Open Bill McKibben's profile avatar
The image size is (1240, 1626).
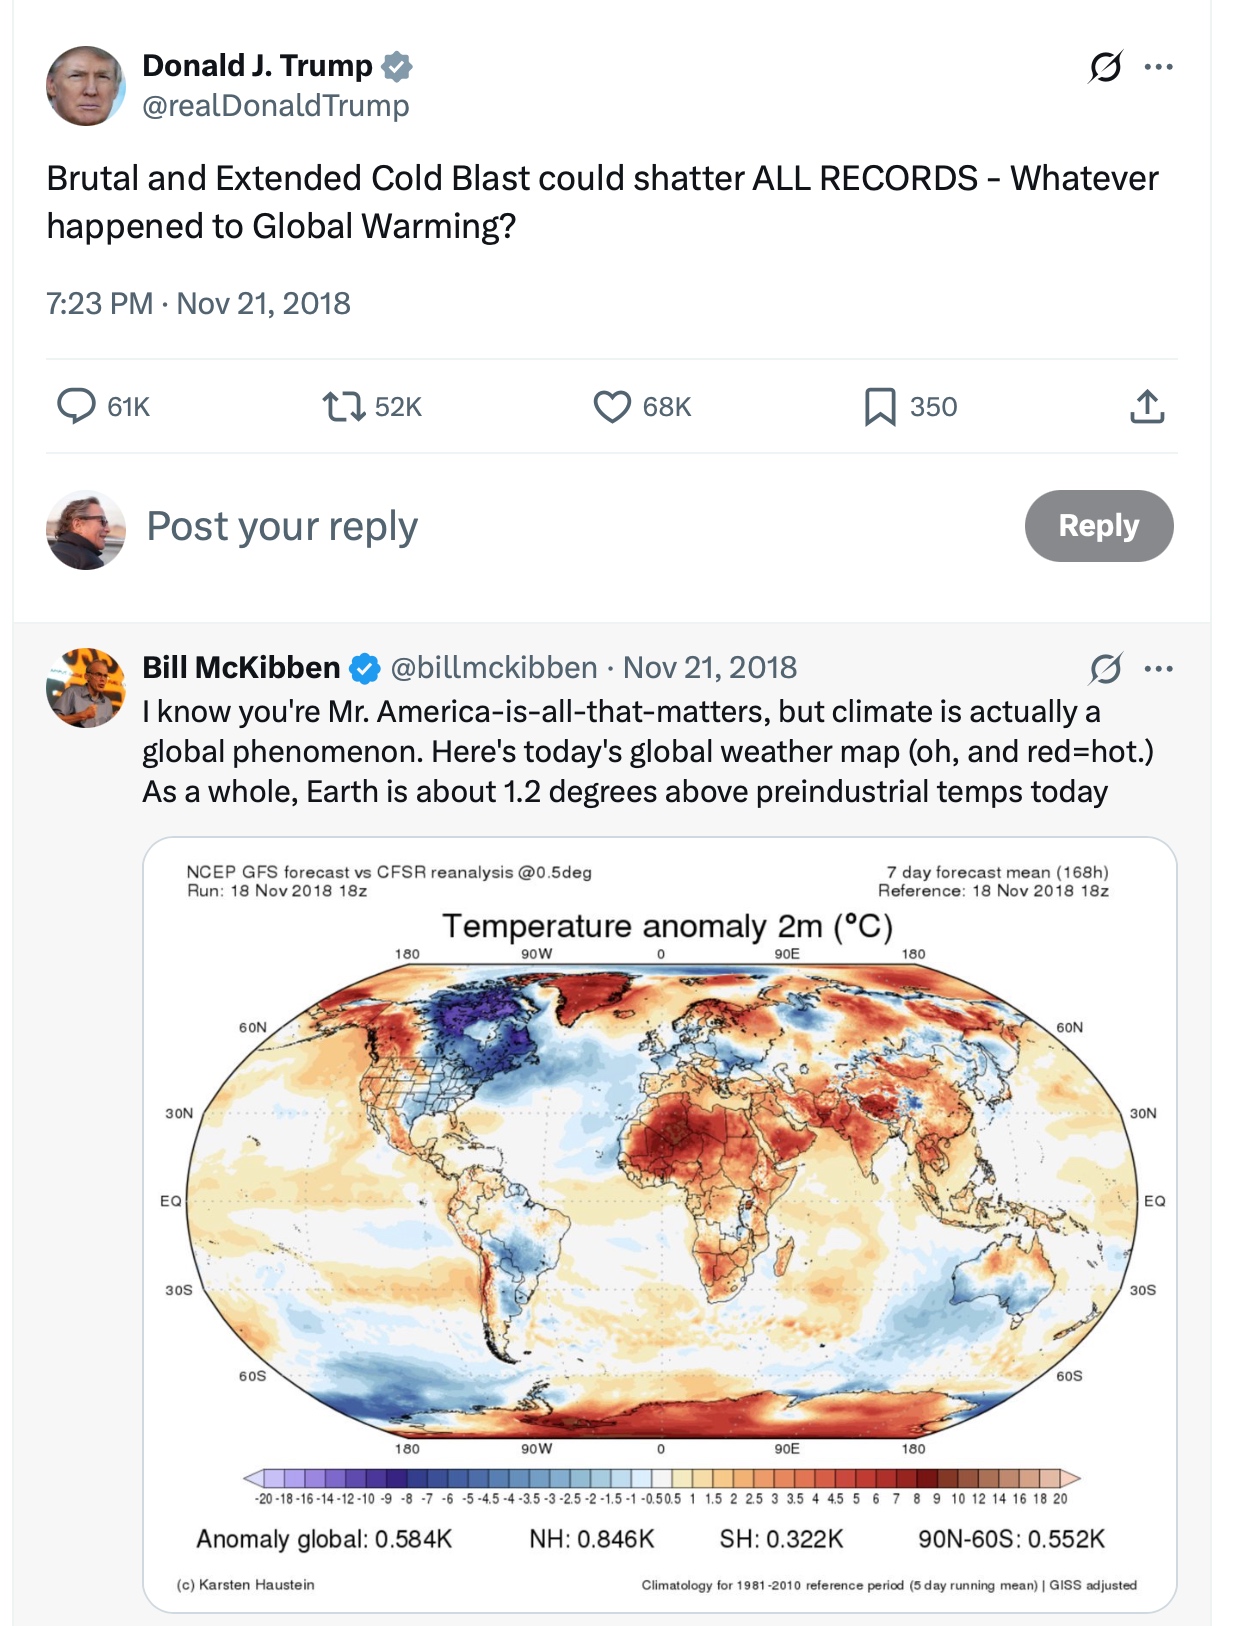point(86,688)
